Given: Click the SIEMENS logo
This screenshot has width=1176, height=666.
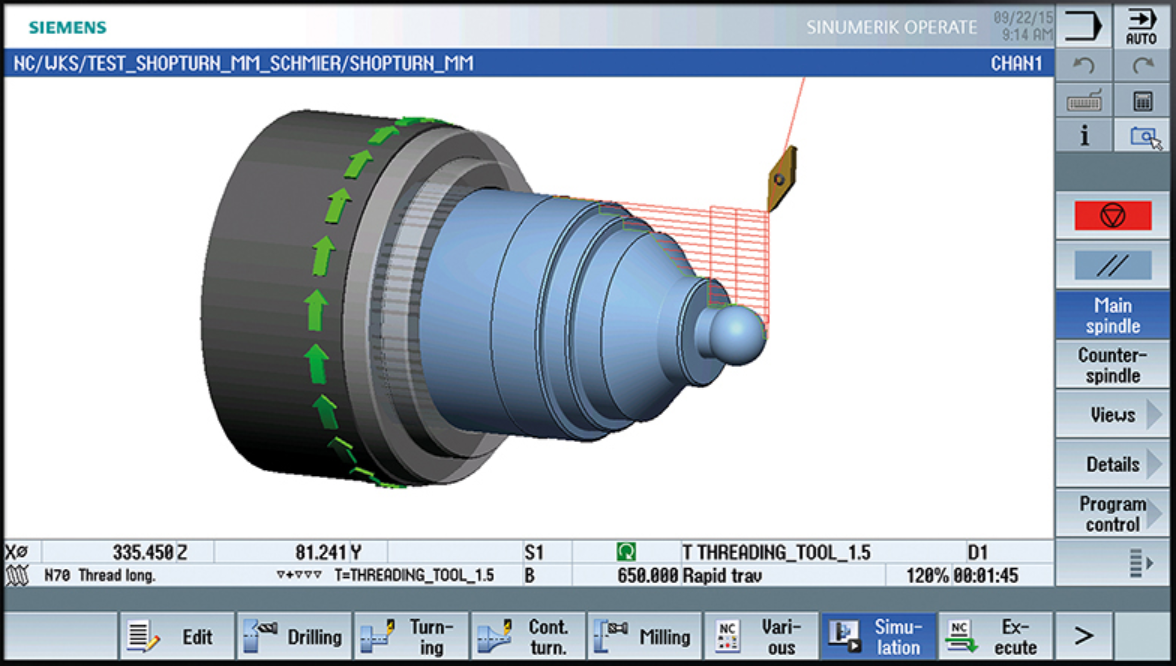Looking at the screenshot, I should coord(68,28).
